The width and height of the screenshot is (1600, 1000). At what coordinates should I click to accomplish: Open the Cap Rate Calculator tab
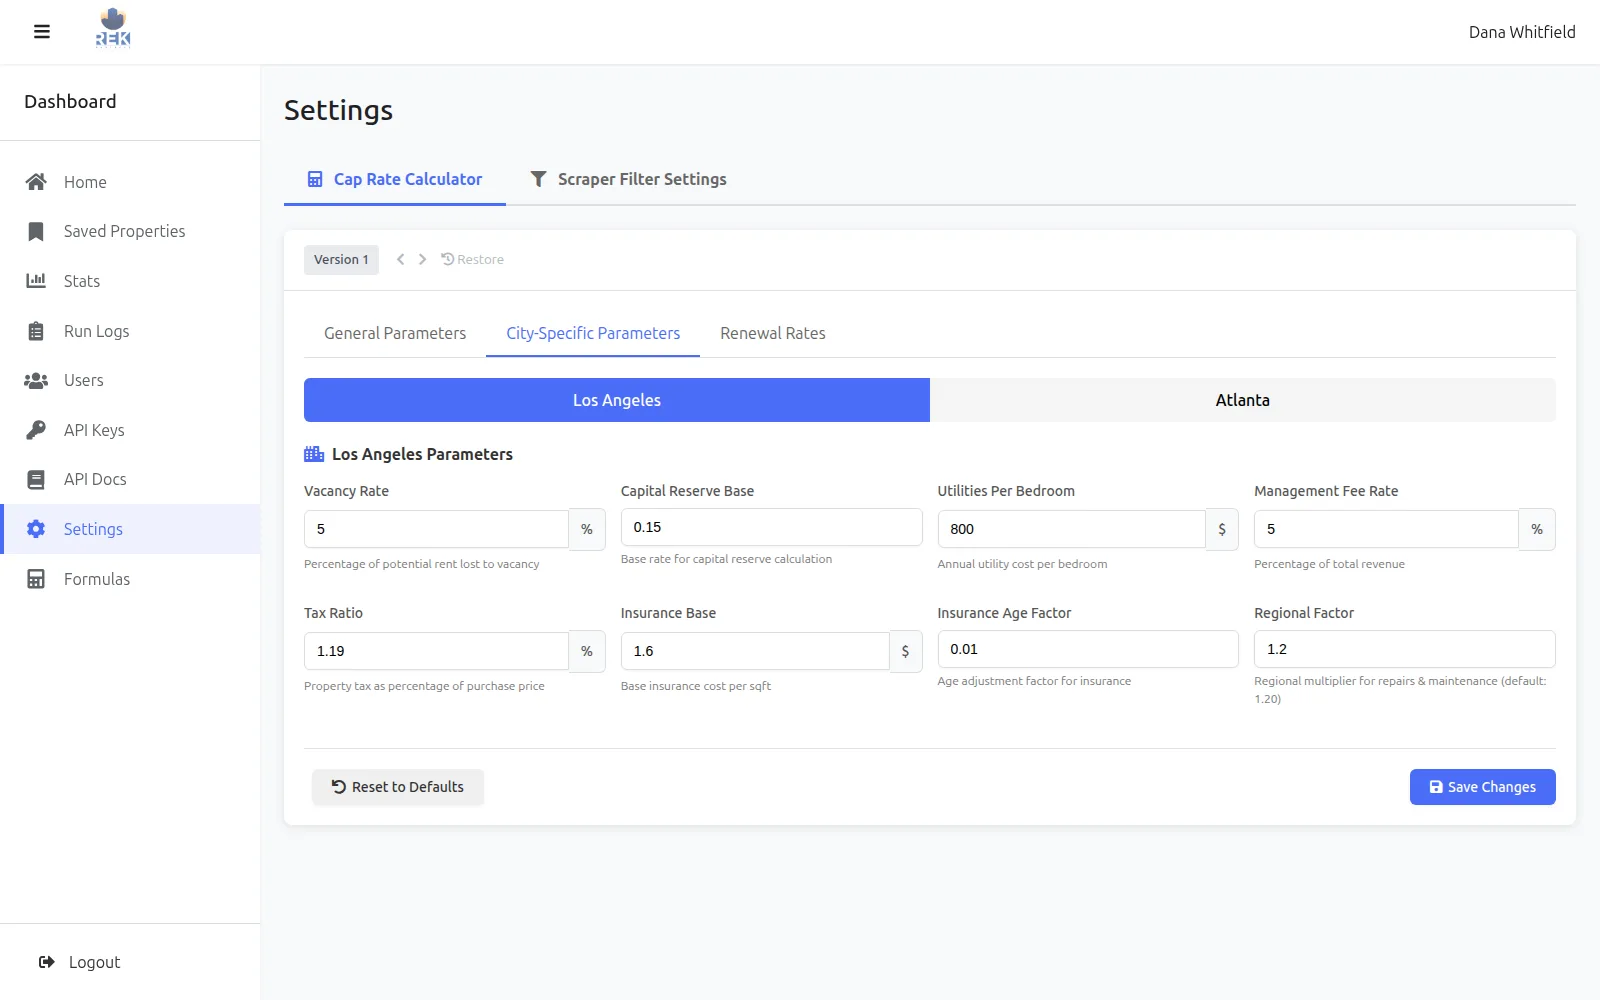click(395, 179)
